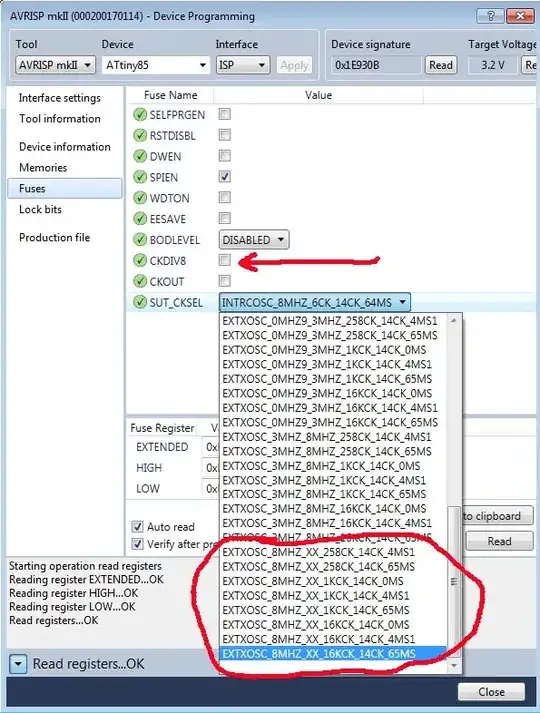Viewport: 540px width, 713px height.
Task: Choose EXTXOSC_8MHZ_XX_1KCK_14CK_4MS1 option
Action: click(333, 595)
